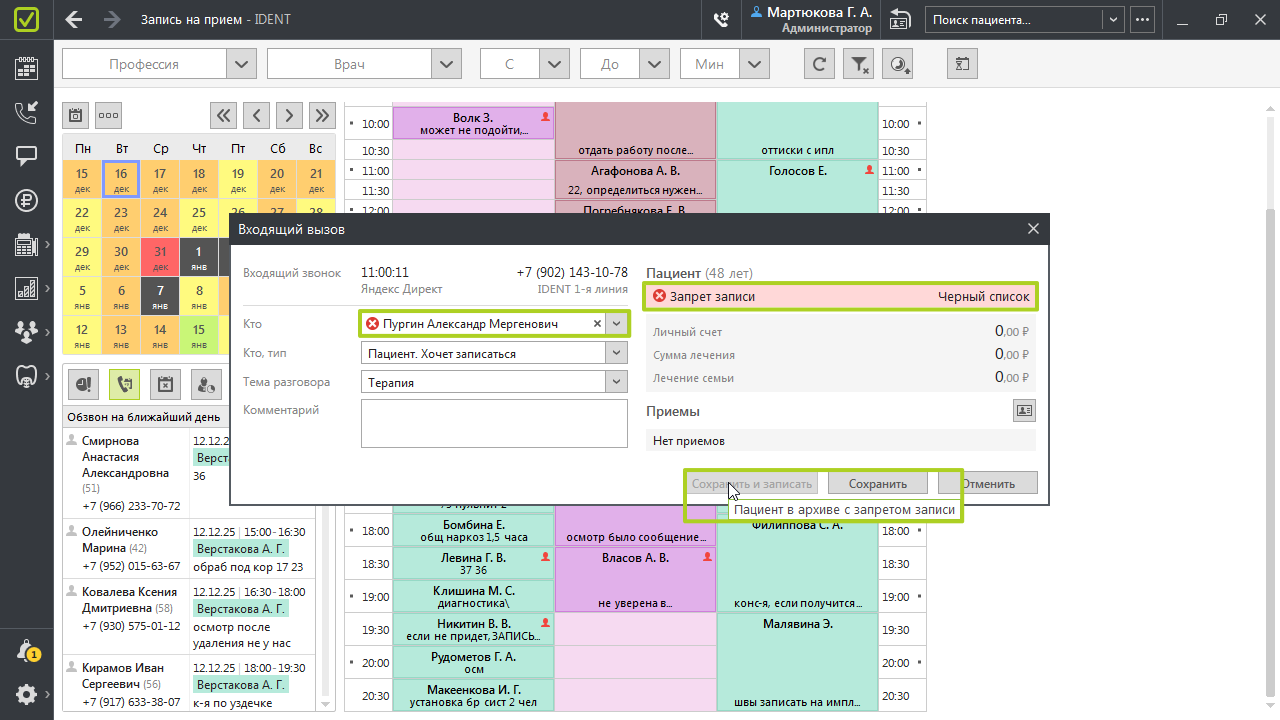Open the notifications bell icon

(x=26, y=651)
